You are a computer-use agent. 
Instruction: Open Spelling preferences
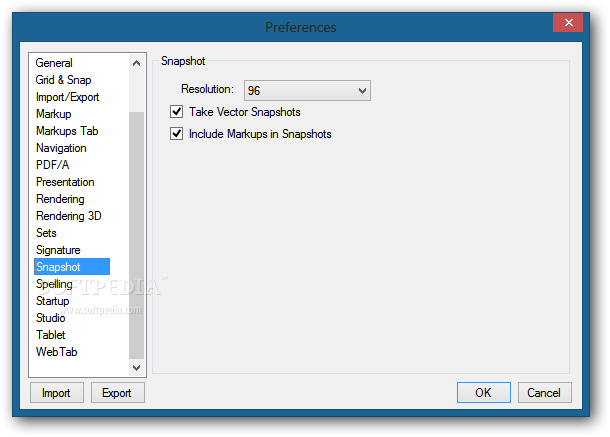pos(54,284)
